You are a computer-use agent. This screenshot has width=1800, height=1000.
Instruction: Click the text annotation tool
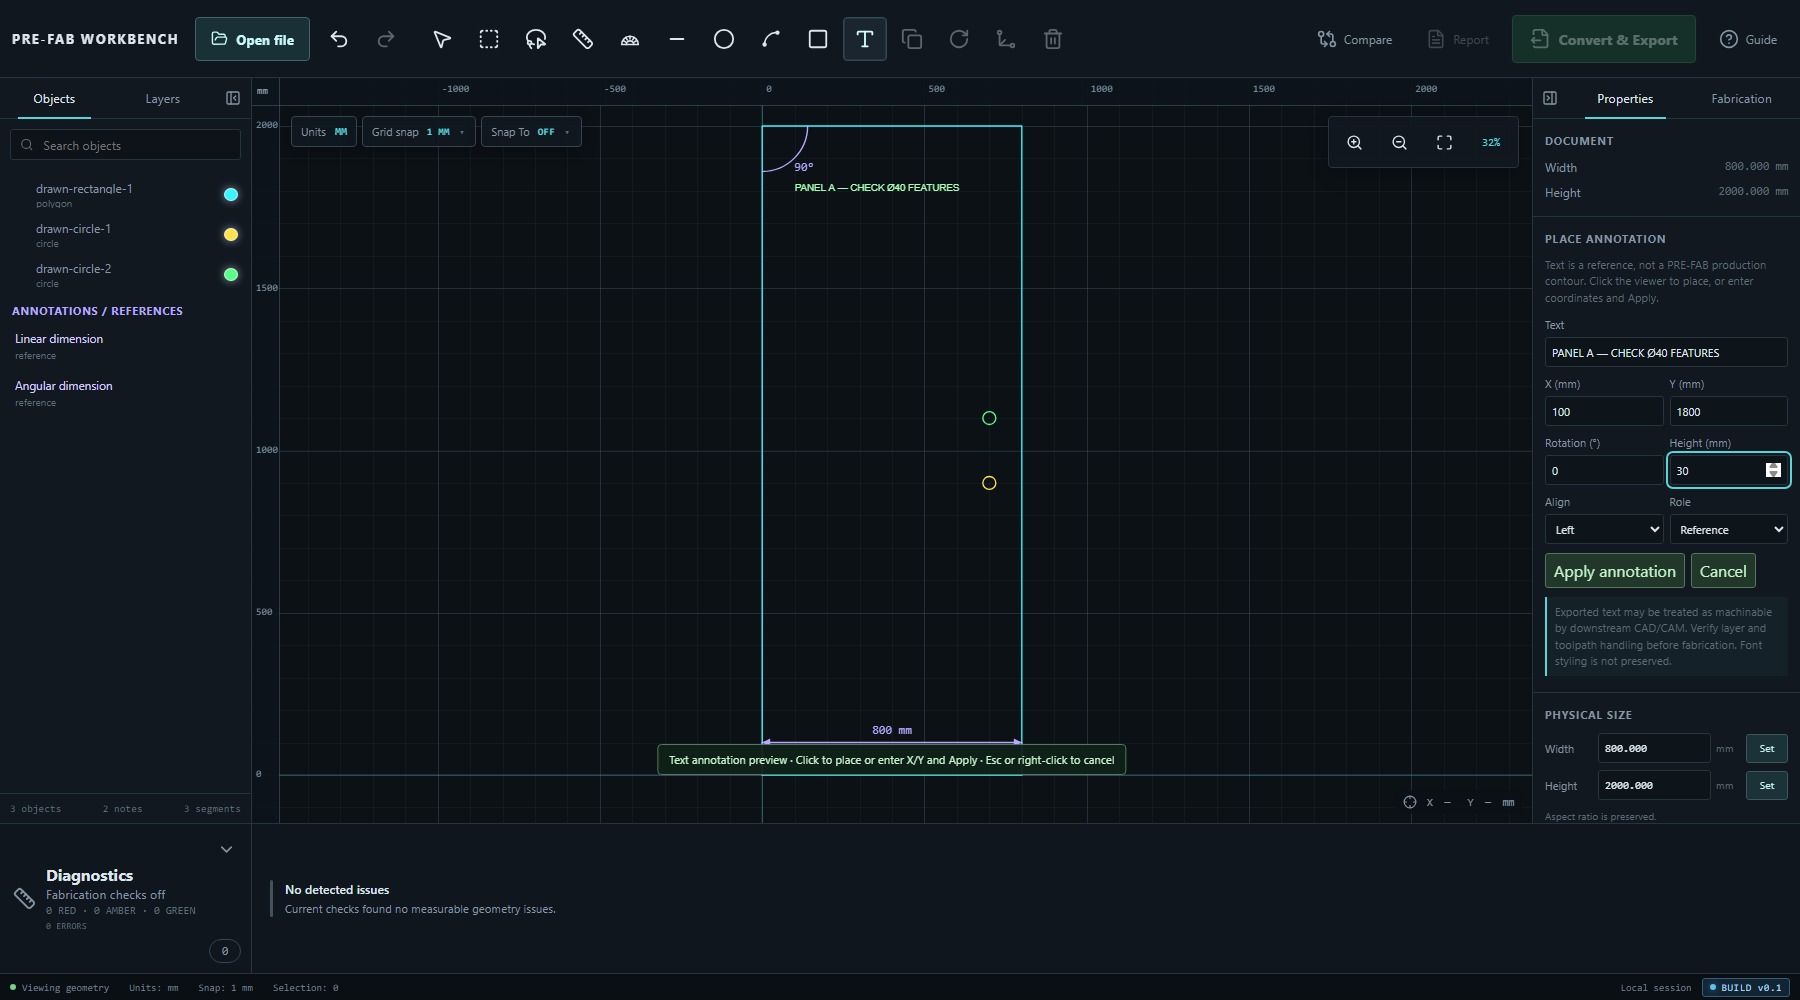[x=865, y=39]
